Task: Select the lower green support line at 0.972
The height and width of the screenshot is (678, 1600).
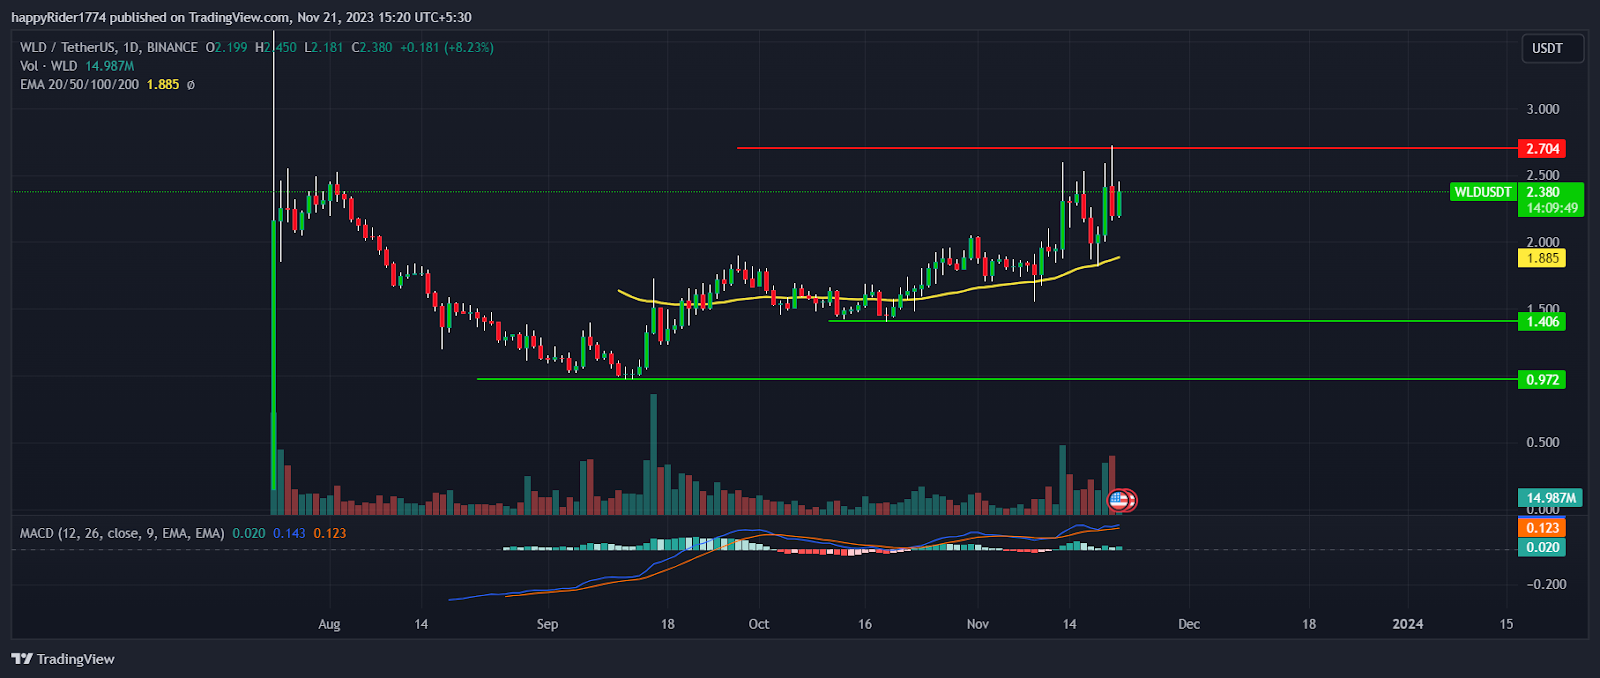Action: [x=997, y=379]
